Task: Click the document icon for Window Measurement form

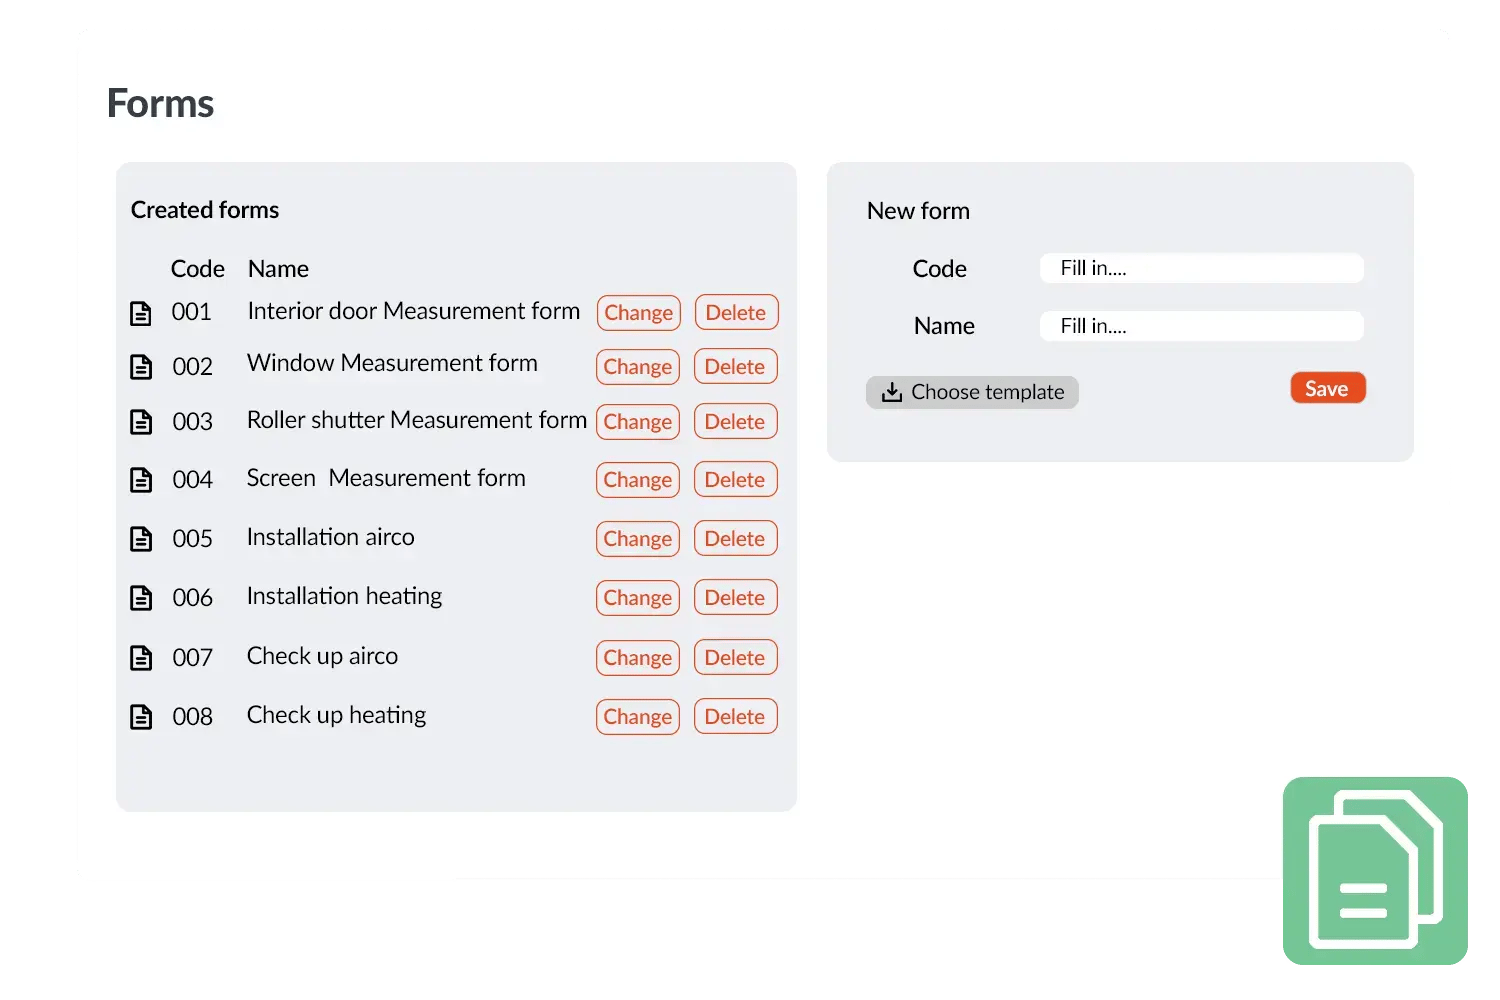Action: pyautogui.click(x=141, y=367)
